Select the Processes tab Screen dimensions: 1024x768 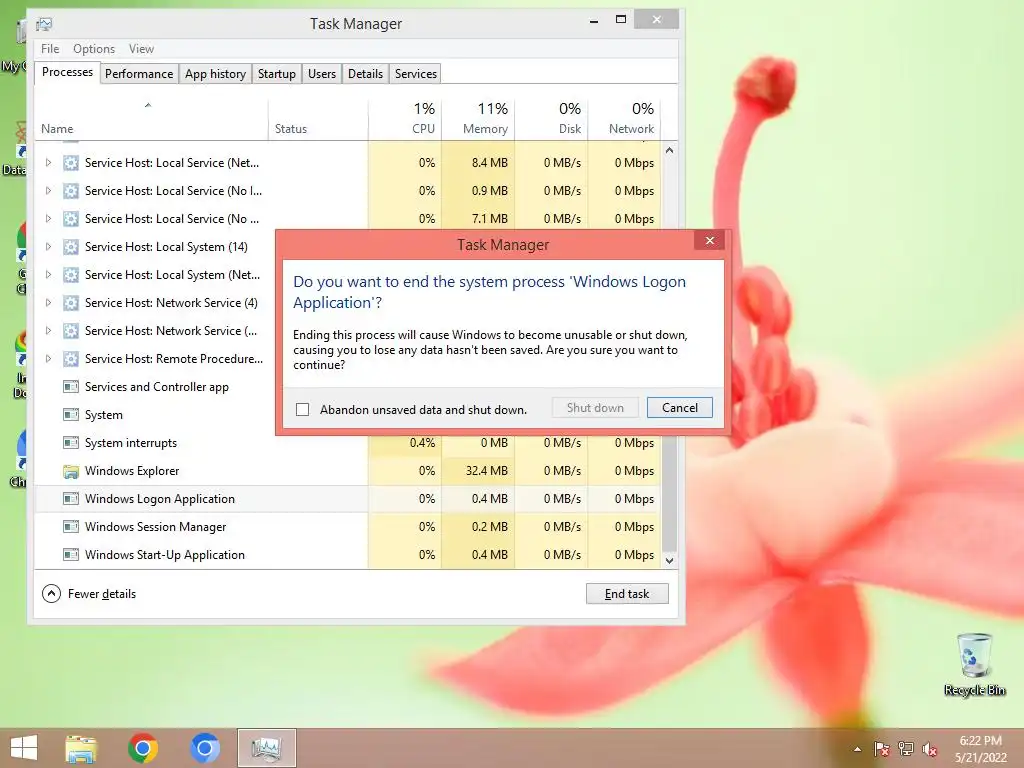(67, 72)
